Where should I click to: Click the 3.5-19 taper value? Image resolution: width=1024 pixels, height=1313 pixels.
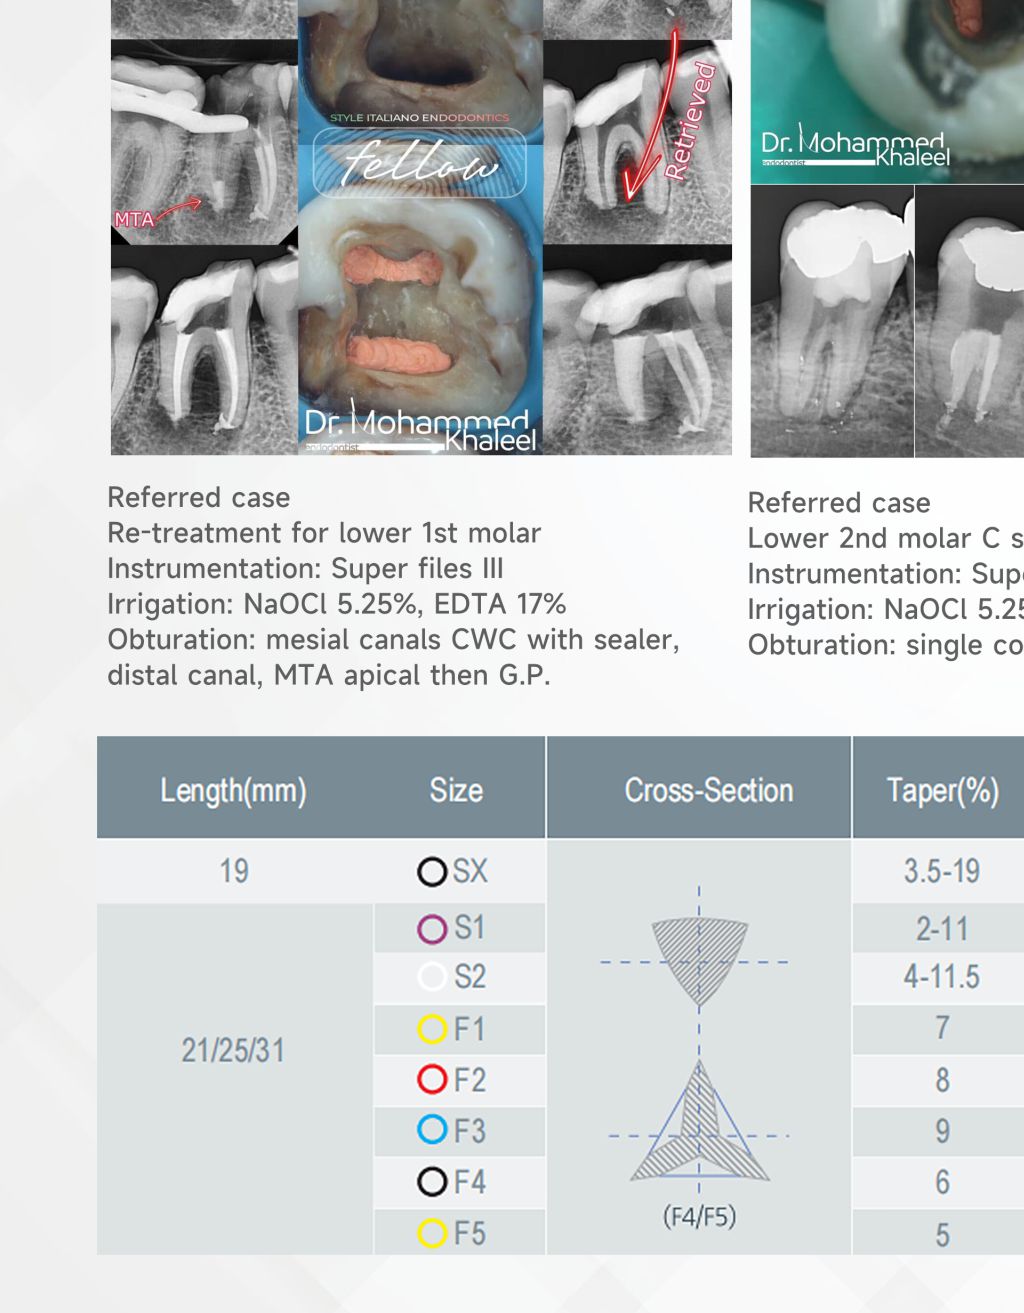942,871
